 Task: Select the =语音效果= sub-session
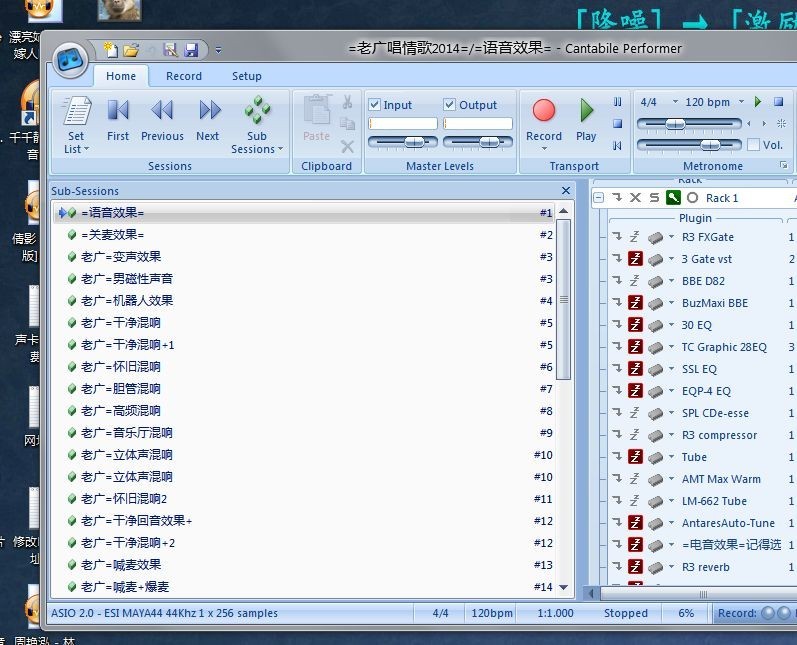click(x=304, y=213)
